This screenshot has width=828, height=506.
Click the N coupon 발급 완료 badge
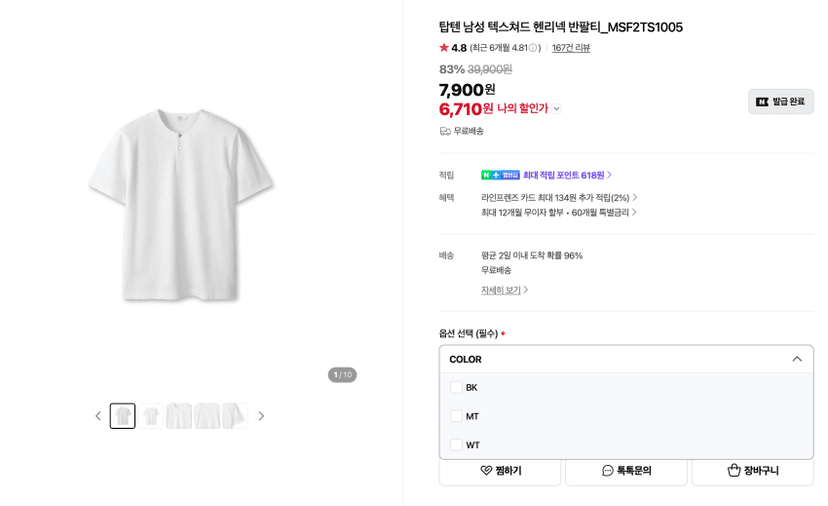(780, 101)
